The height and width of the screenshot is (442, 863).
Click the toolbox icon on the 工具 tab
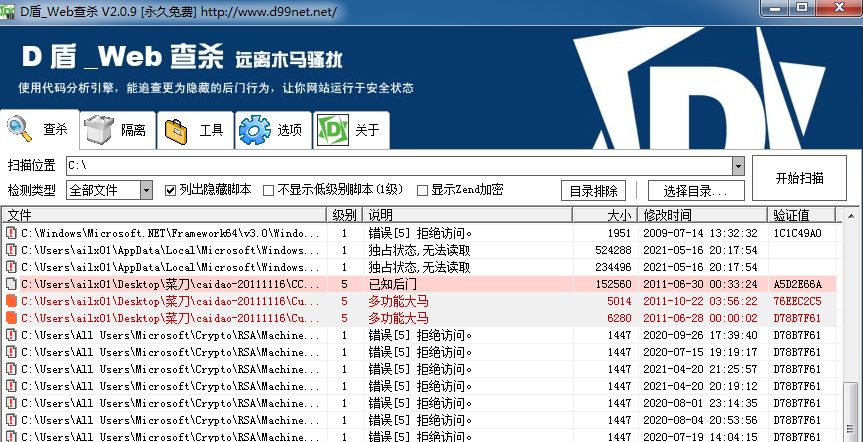(x=177, y=129)
